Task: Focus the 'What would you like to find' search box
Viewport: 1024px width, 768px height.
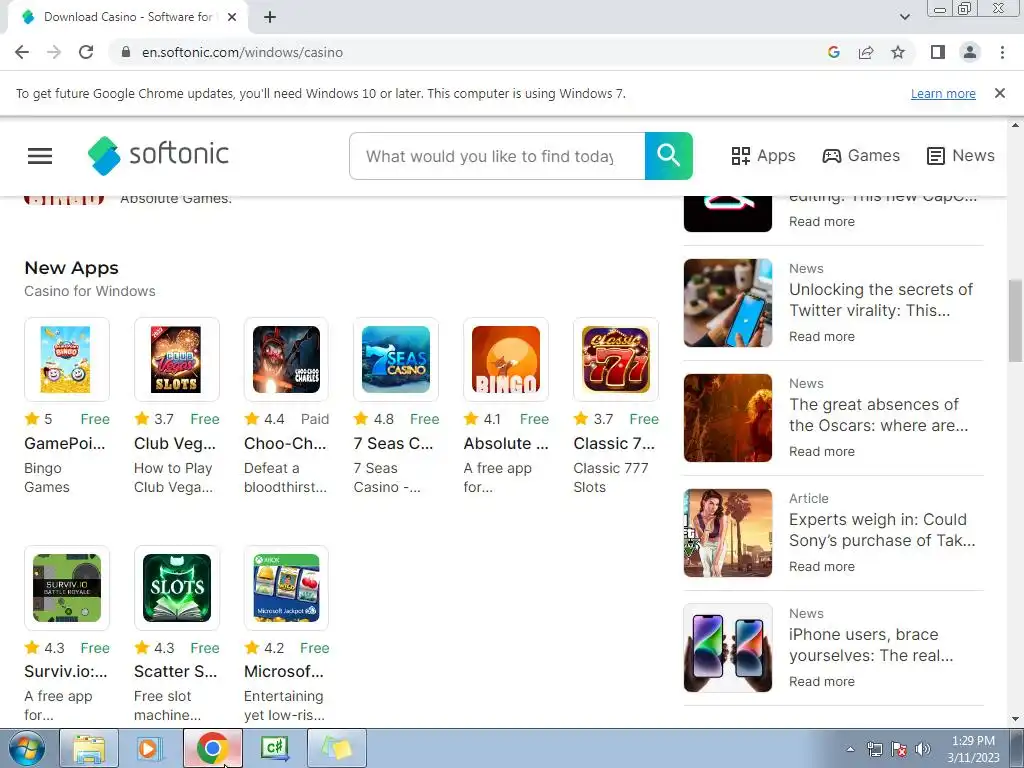Action: click(497, 156)
